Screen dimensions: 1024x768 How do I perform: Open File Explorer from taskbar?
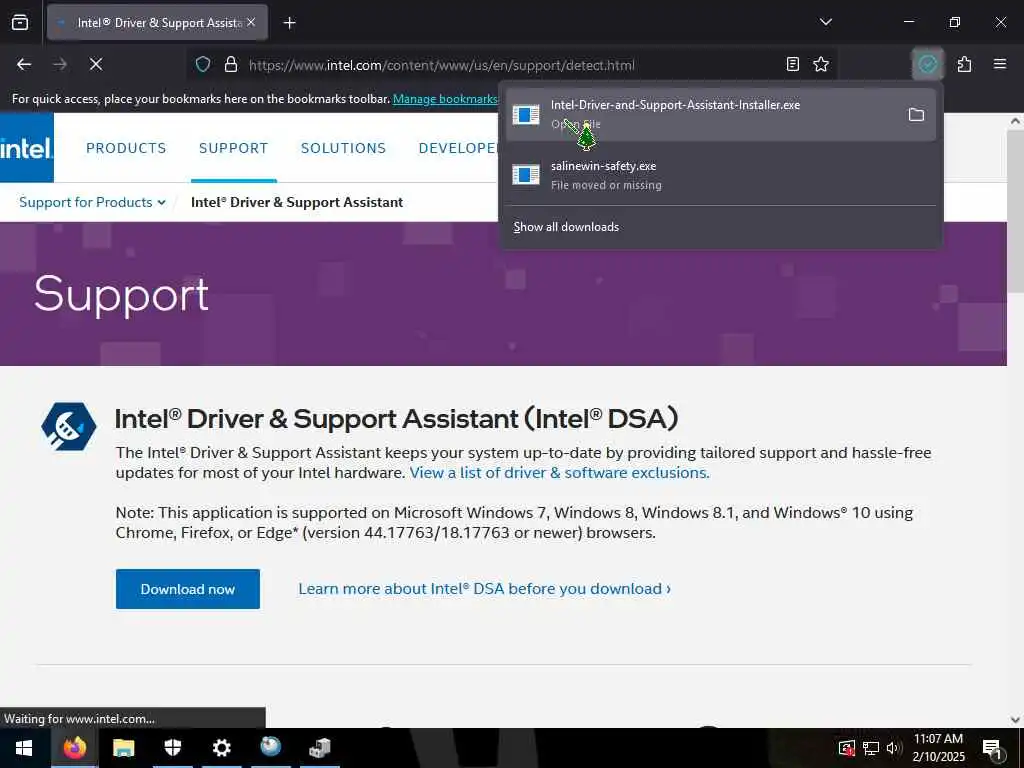point(123,748)
